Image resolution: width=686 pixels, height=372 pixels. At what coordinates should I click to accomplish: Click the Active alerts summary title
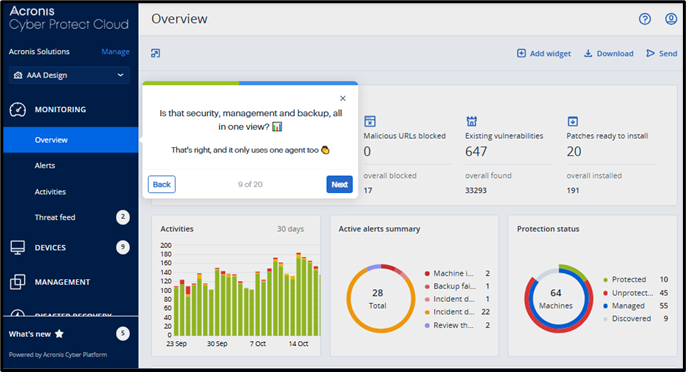[379, 229]
